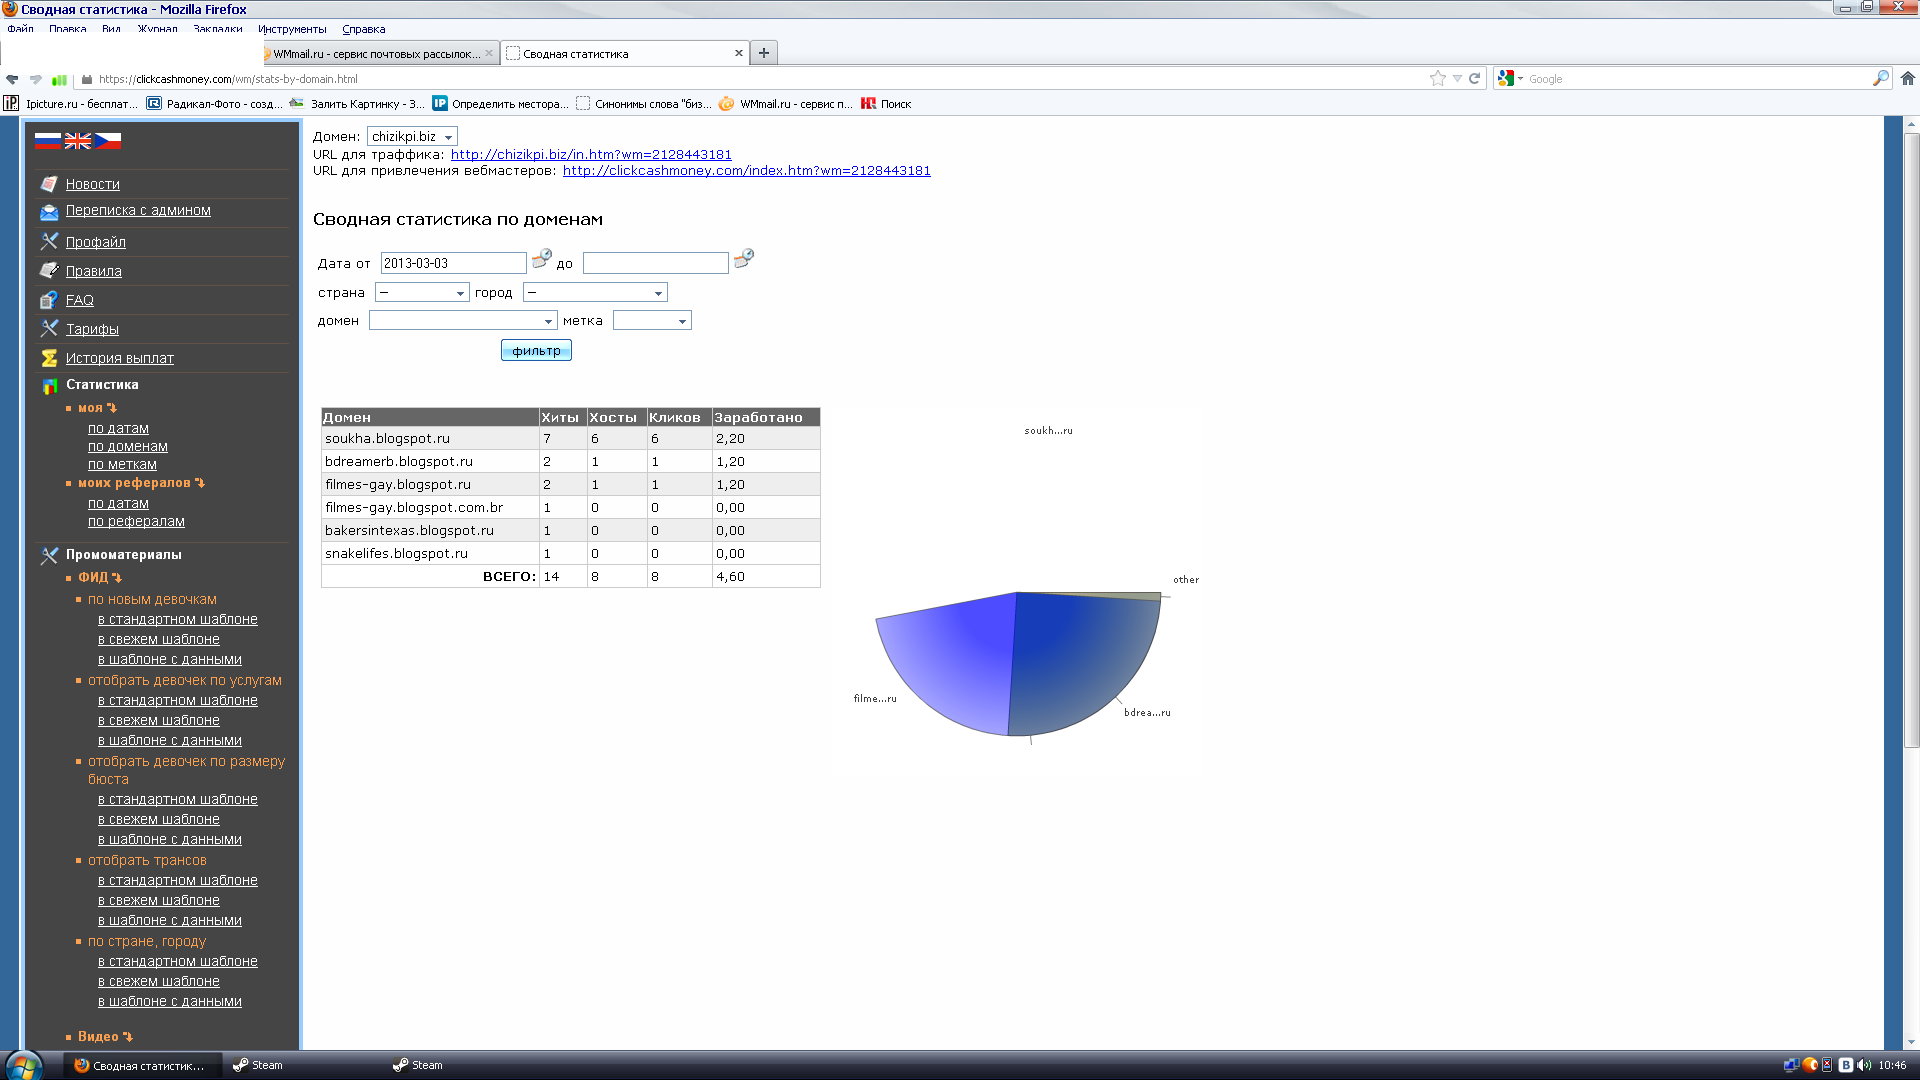Switch to the WMmail.ru browser tab
The height and width of the screenshot is (1080, 1920).
point(378,54)
